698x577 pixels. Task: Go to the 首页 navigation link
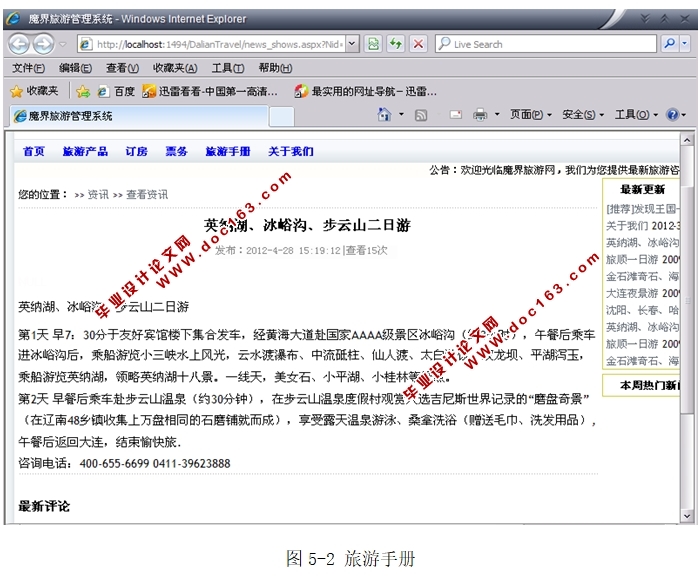tap(34, 151)
